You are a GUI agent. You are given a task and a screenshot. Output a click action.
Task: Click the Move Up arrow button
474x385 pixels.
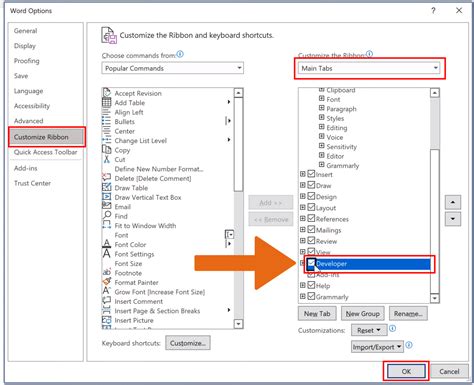tap(453, 202)
